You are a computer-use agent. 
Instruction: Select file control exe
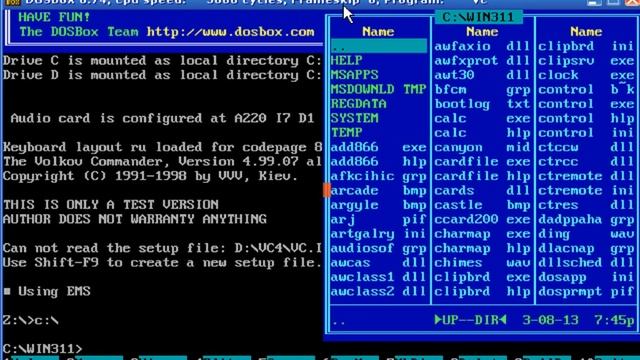coord(586,104)
